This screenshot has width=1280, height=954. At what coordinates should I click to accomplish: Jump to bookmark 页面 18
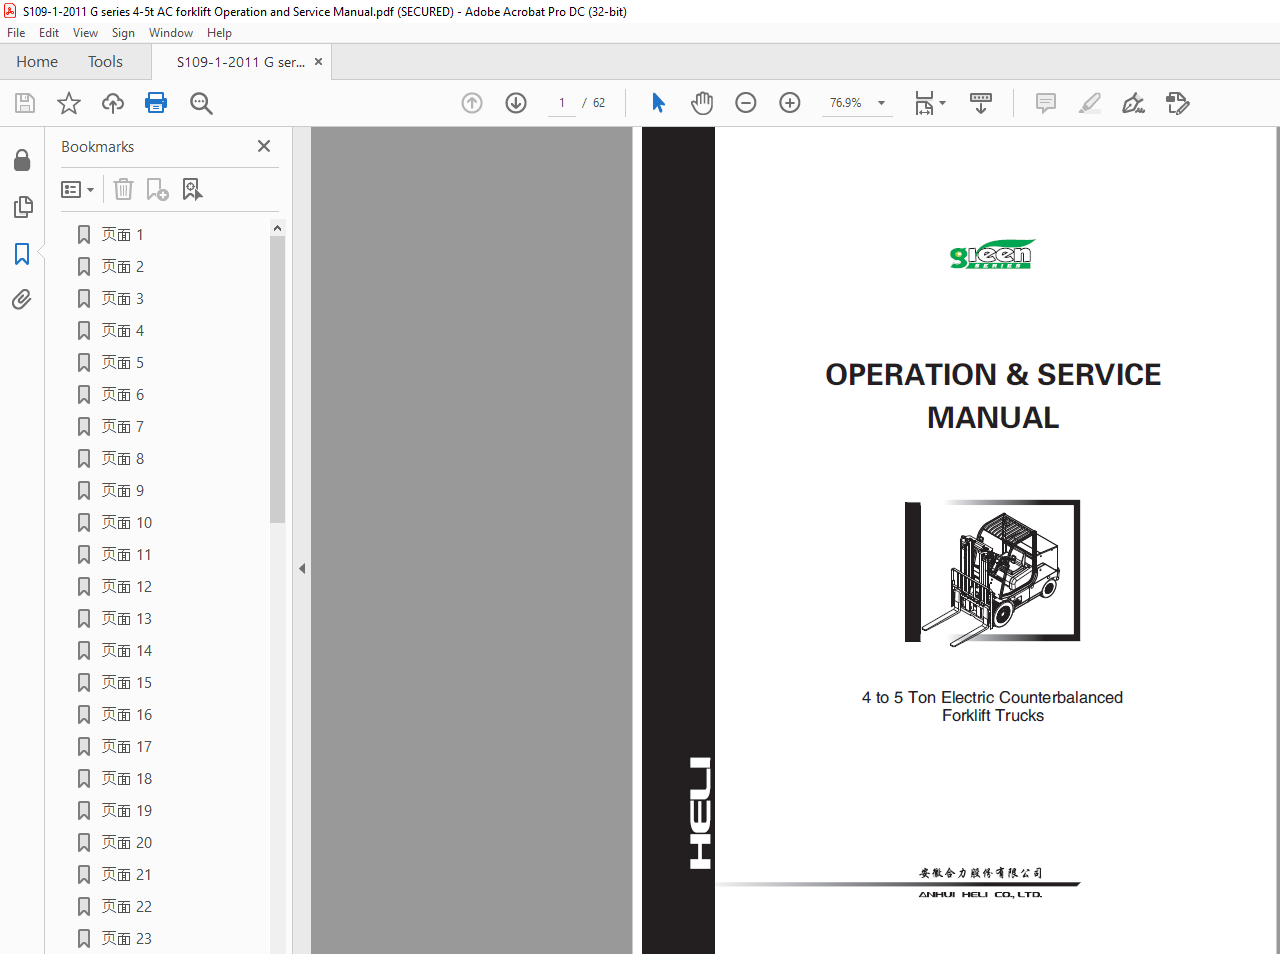point(126,778)
